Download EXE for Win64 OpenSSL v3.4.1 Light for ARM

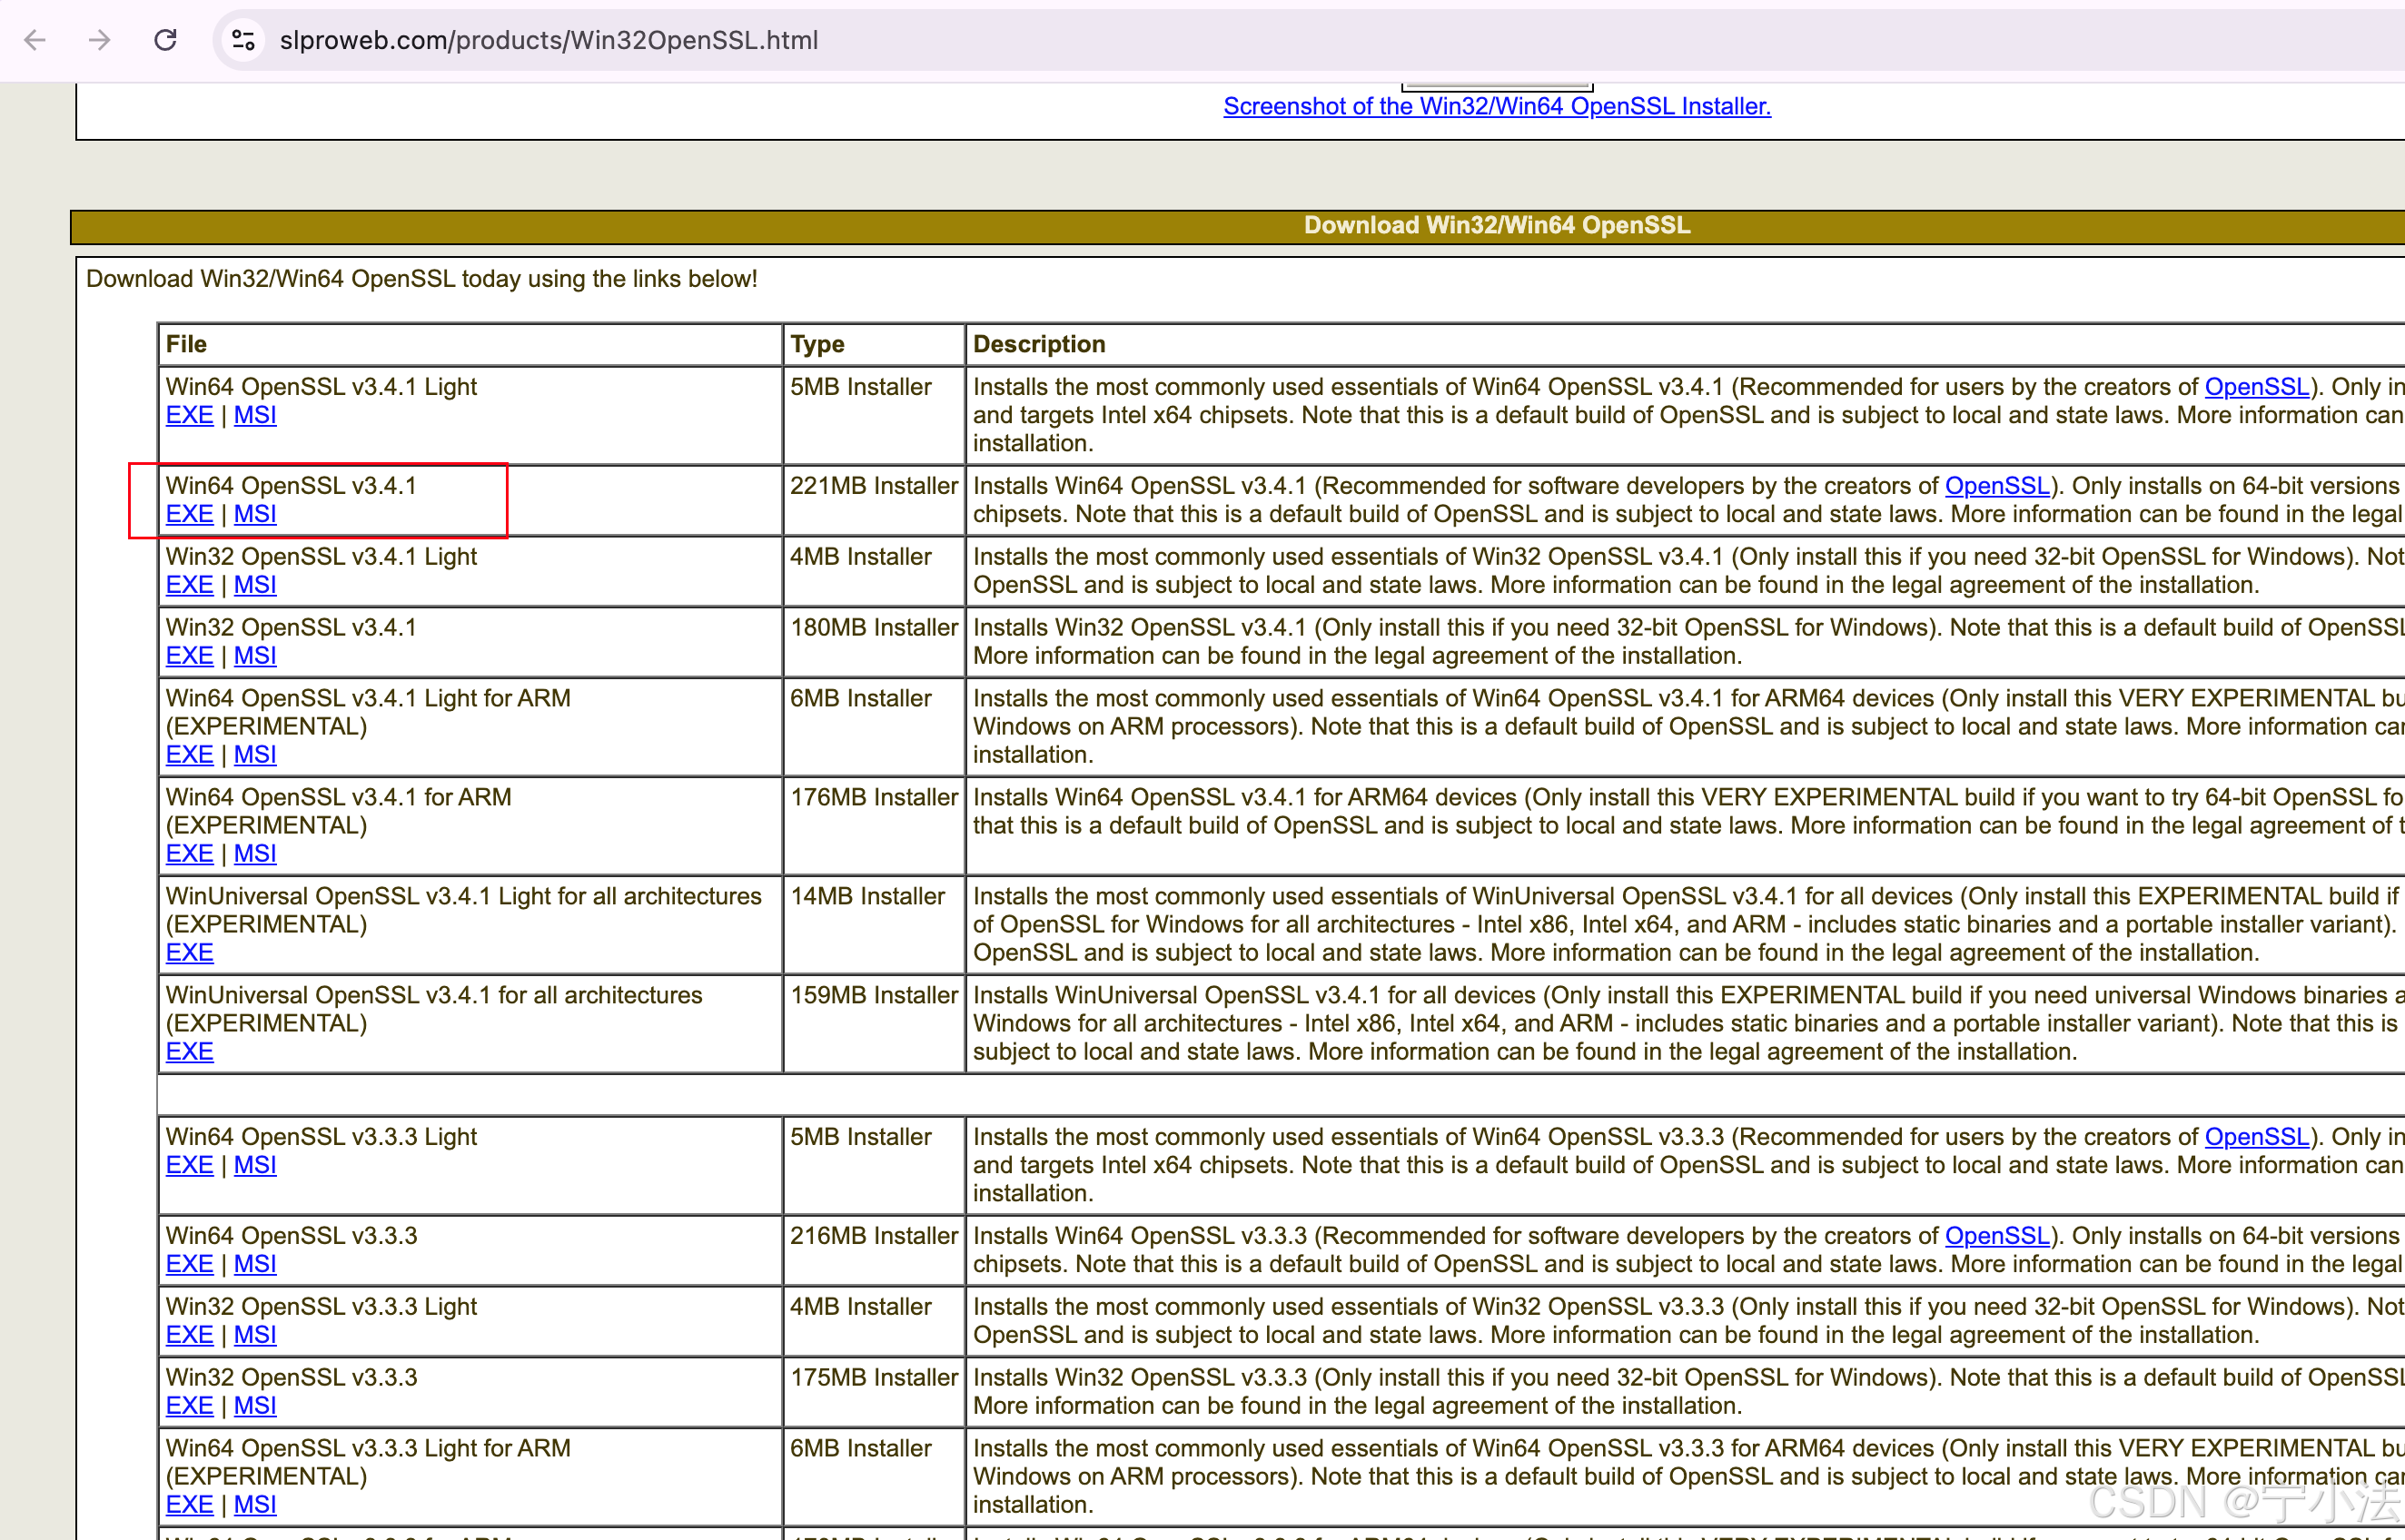[x=189, y=755]
